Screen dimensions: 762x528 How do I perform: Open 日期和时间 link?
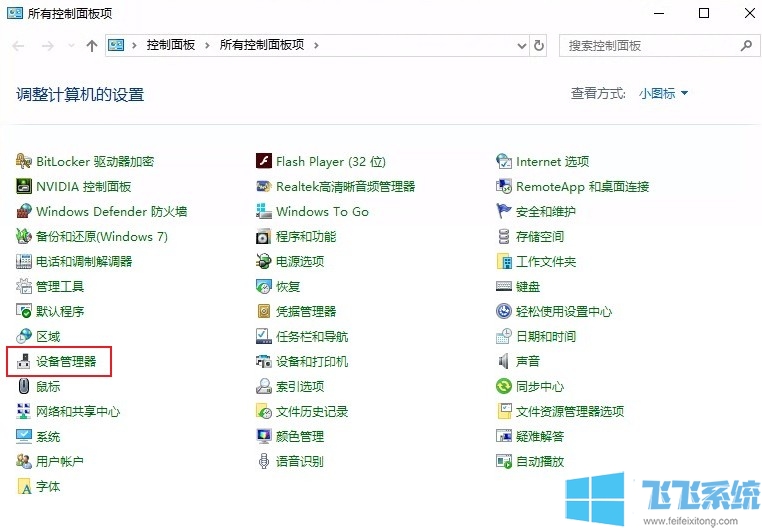(546, 336)
